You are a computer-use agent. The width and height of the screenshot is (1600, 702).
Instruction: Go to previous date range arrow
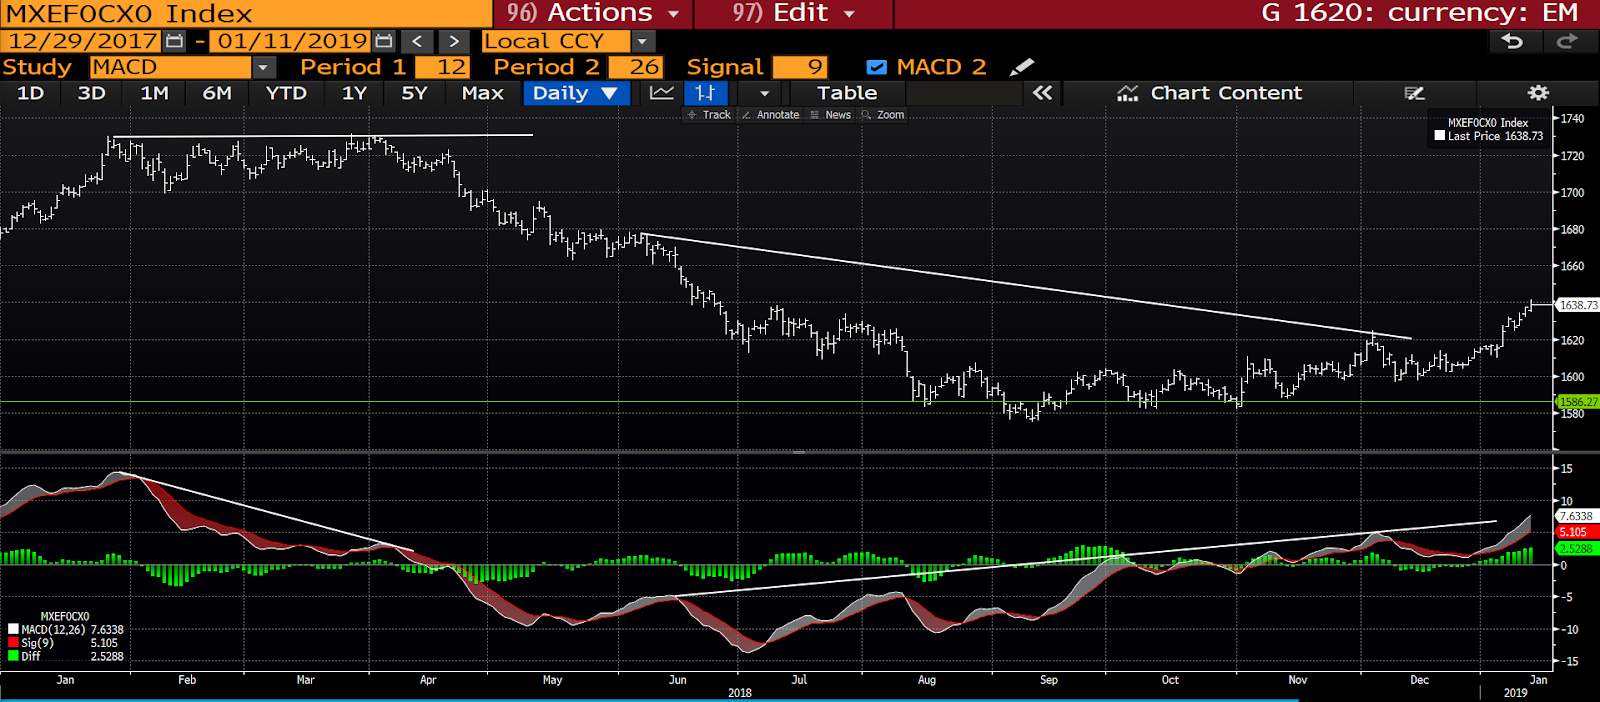417,41
